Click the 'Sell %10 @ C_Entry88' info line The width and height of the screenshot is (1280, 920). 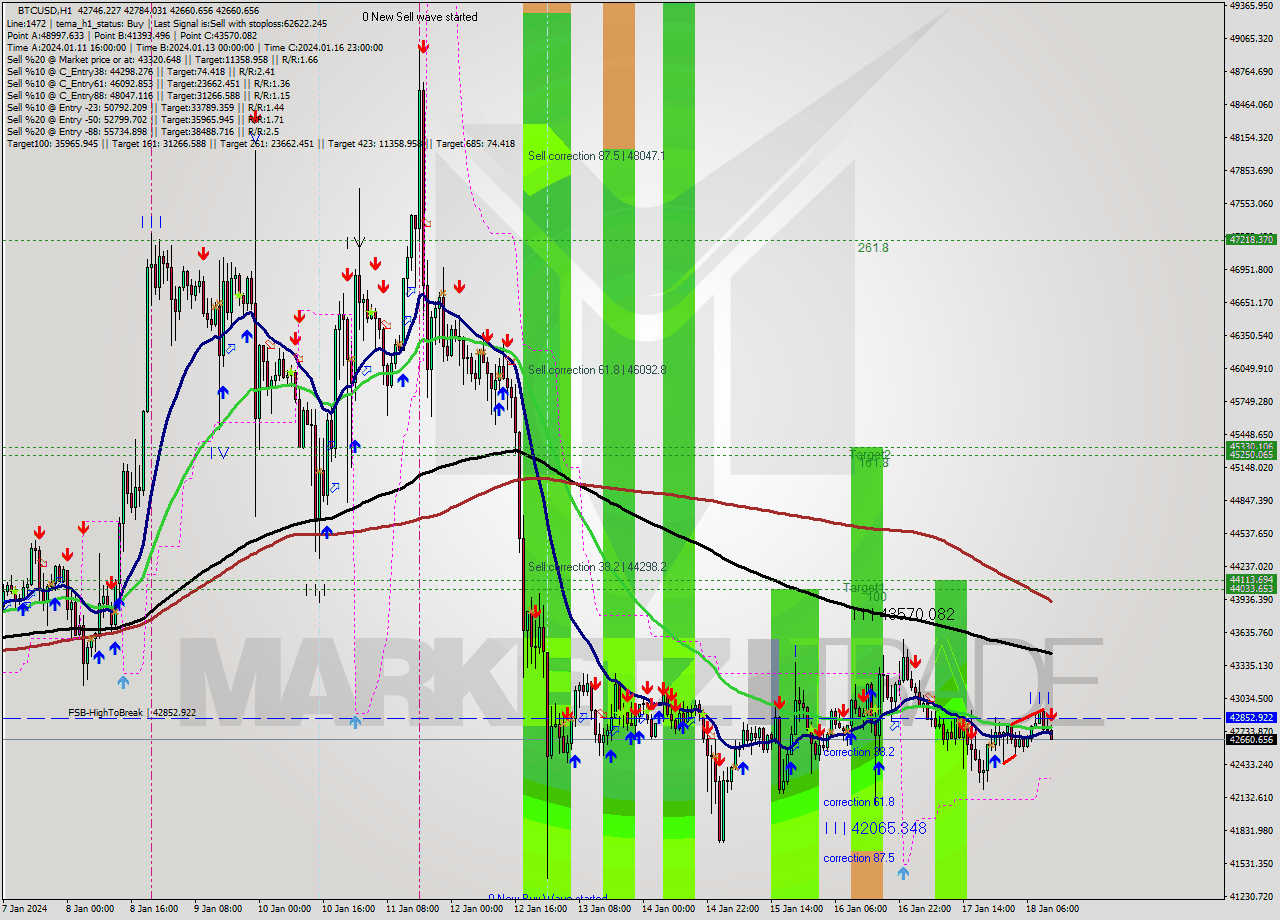pyautogui.click(x=148, y=96)
